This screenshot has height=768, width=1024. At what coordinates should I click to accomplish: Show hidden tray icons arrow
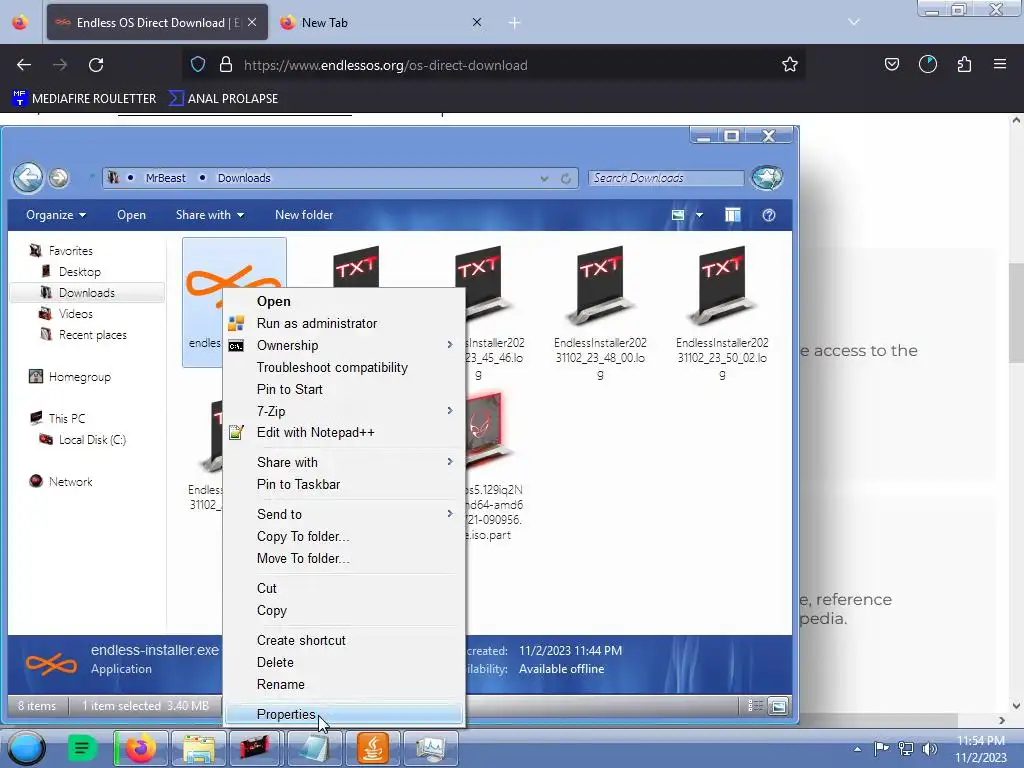857,749
